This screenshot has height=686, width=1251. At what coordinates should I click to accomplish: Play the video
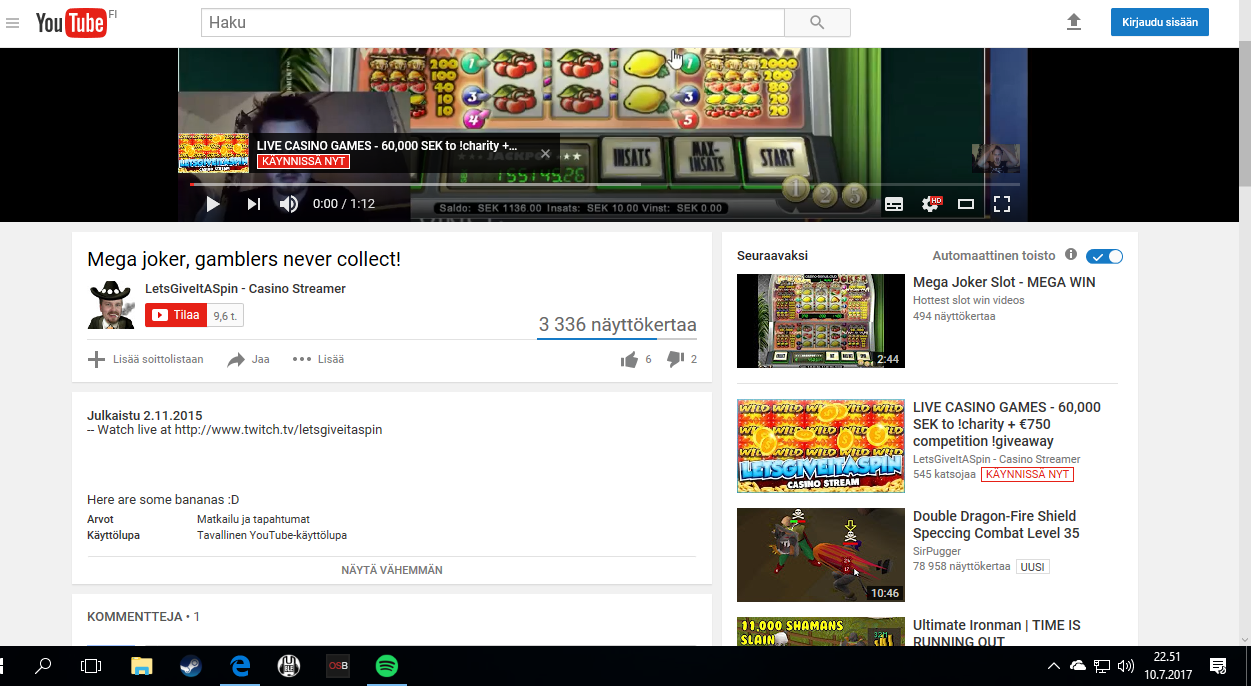(212, 204)
